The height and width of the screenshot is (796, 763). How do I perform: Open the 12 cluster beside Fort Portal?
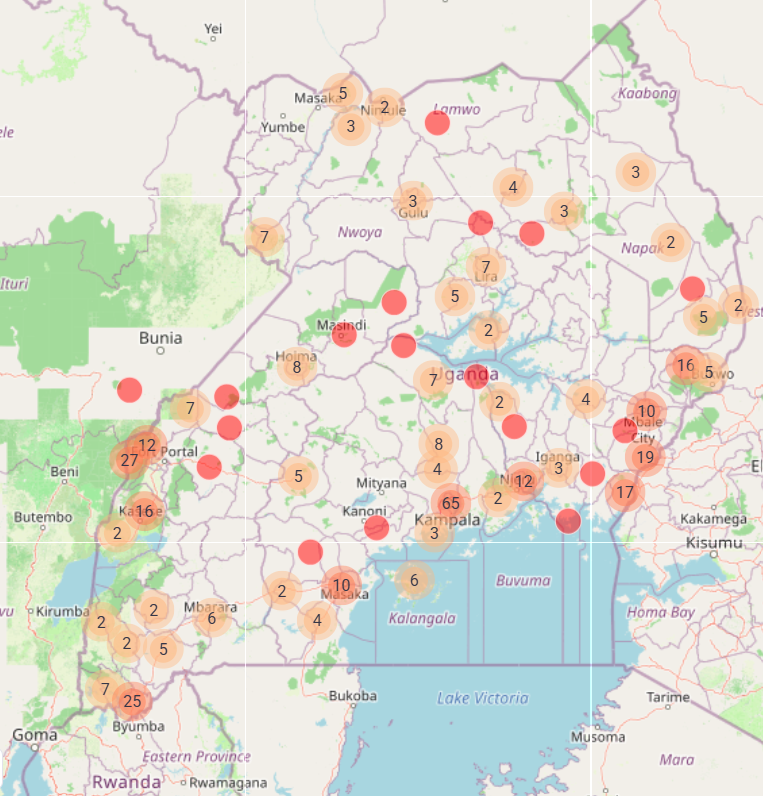pos(147,445)
